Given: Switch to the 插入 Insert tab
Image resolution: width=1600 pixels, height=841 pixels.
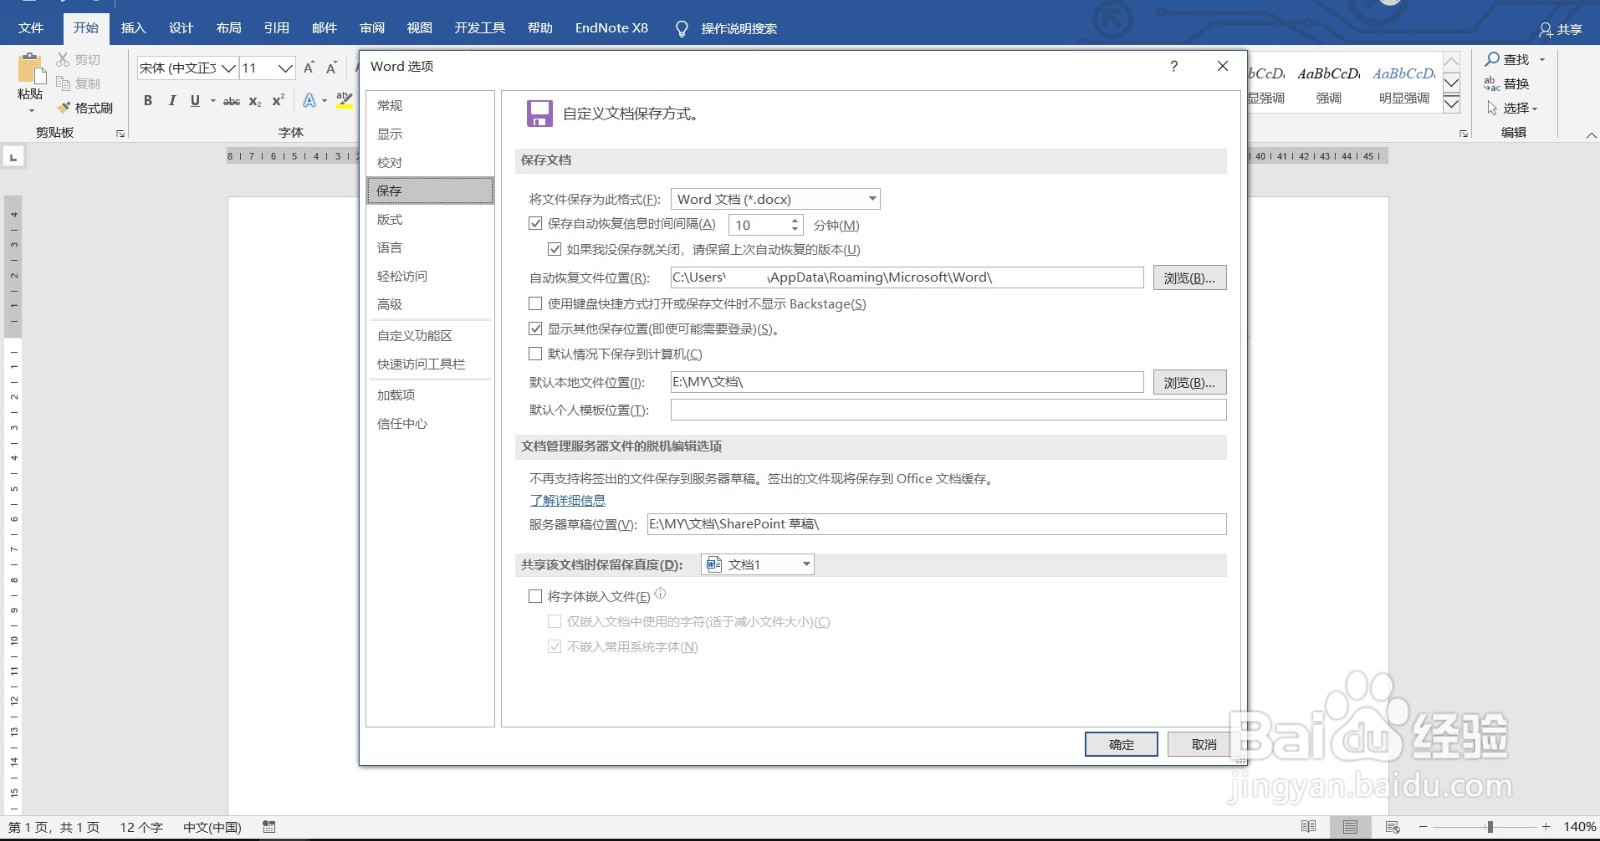Looking at the screenshot, I should 133,28.
